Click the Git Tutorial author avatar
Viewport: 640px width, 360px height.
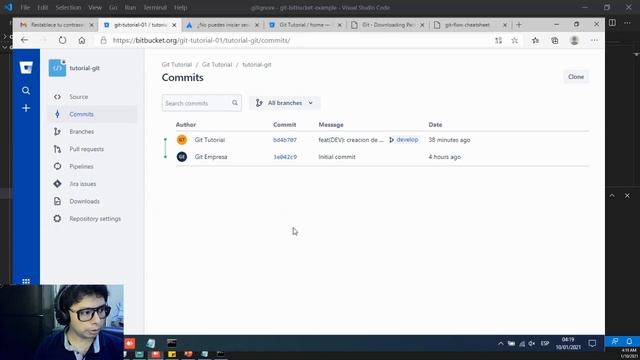(182, 140)
